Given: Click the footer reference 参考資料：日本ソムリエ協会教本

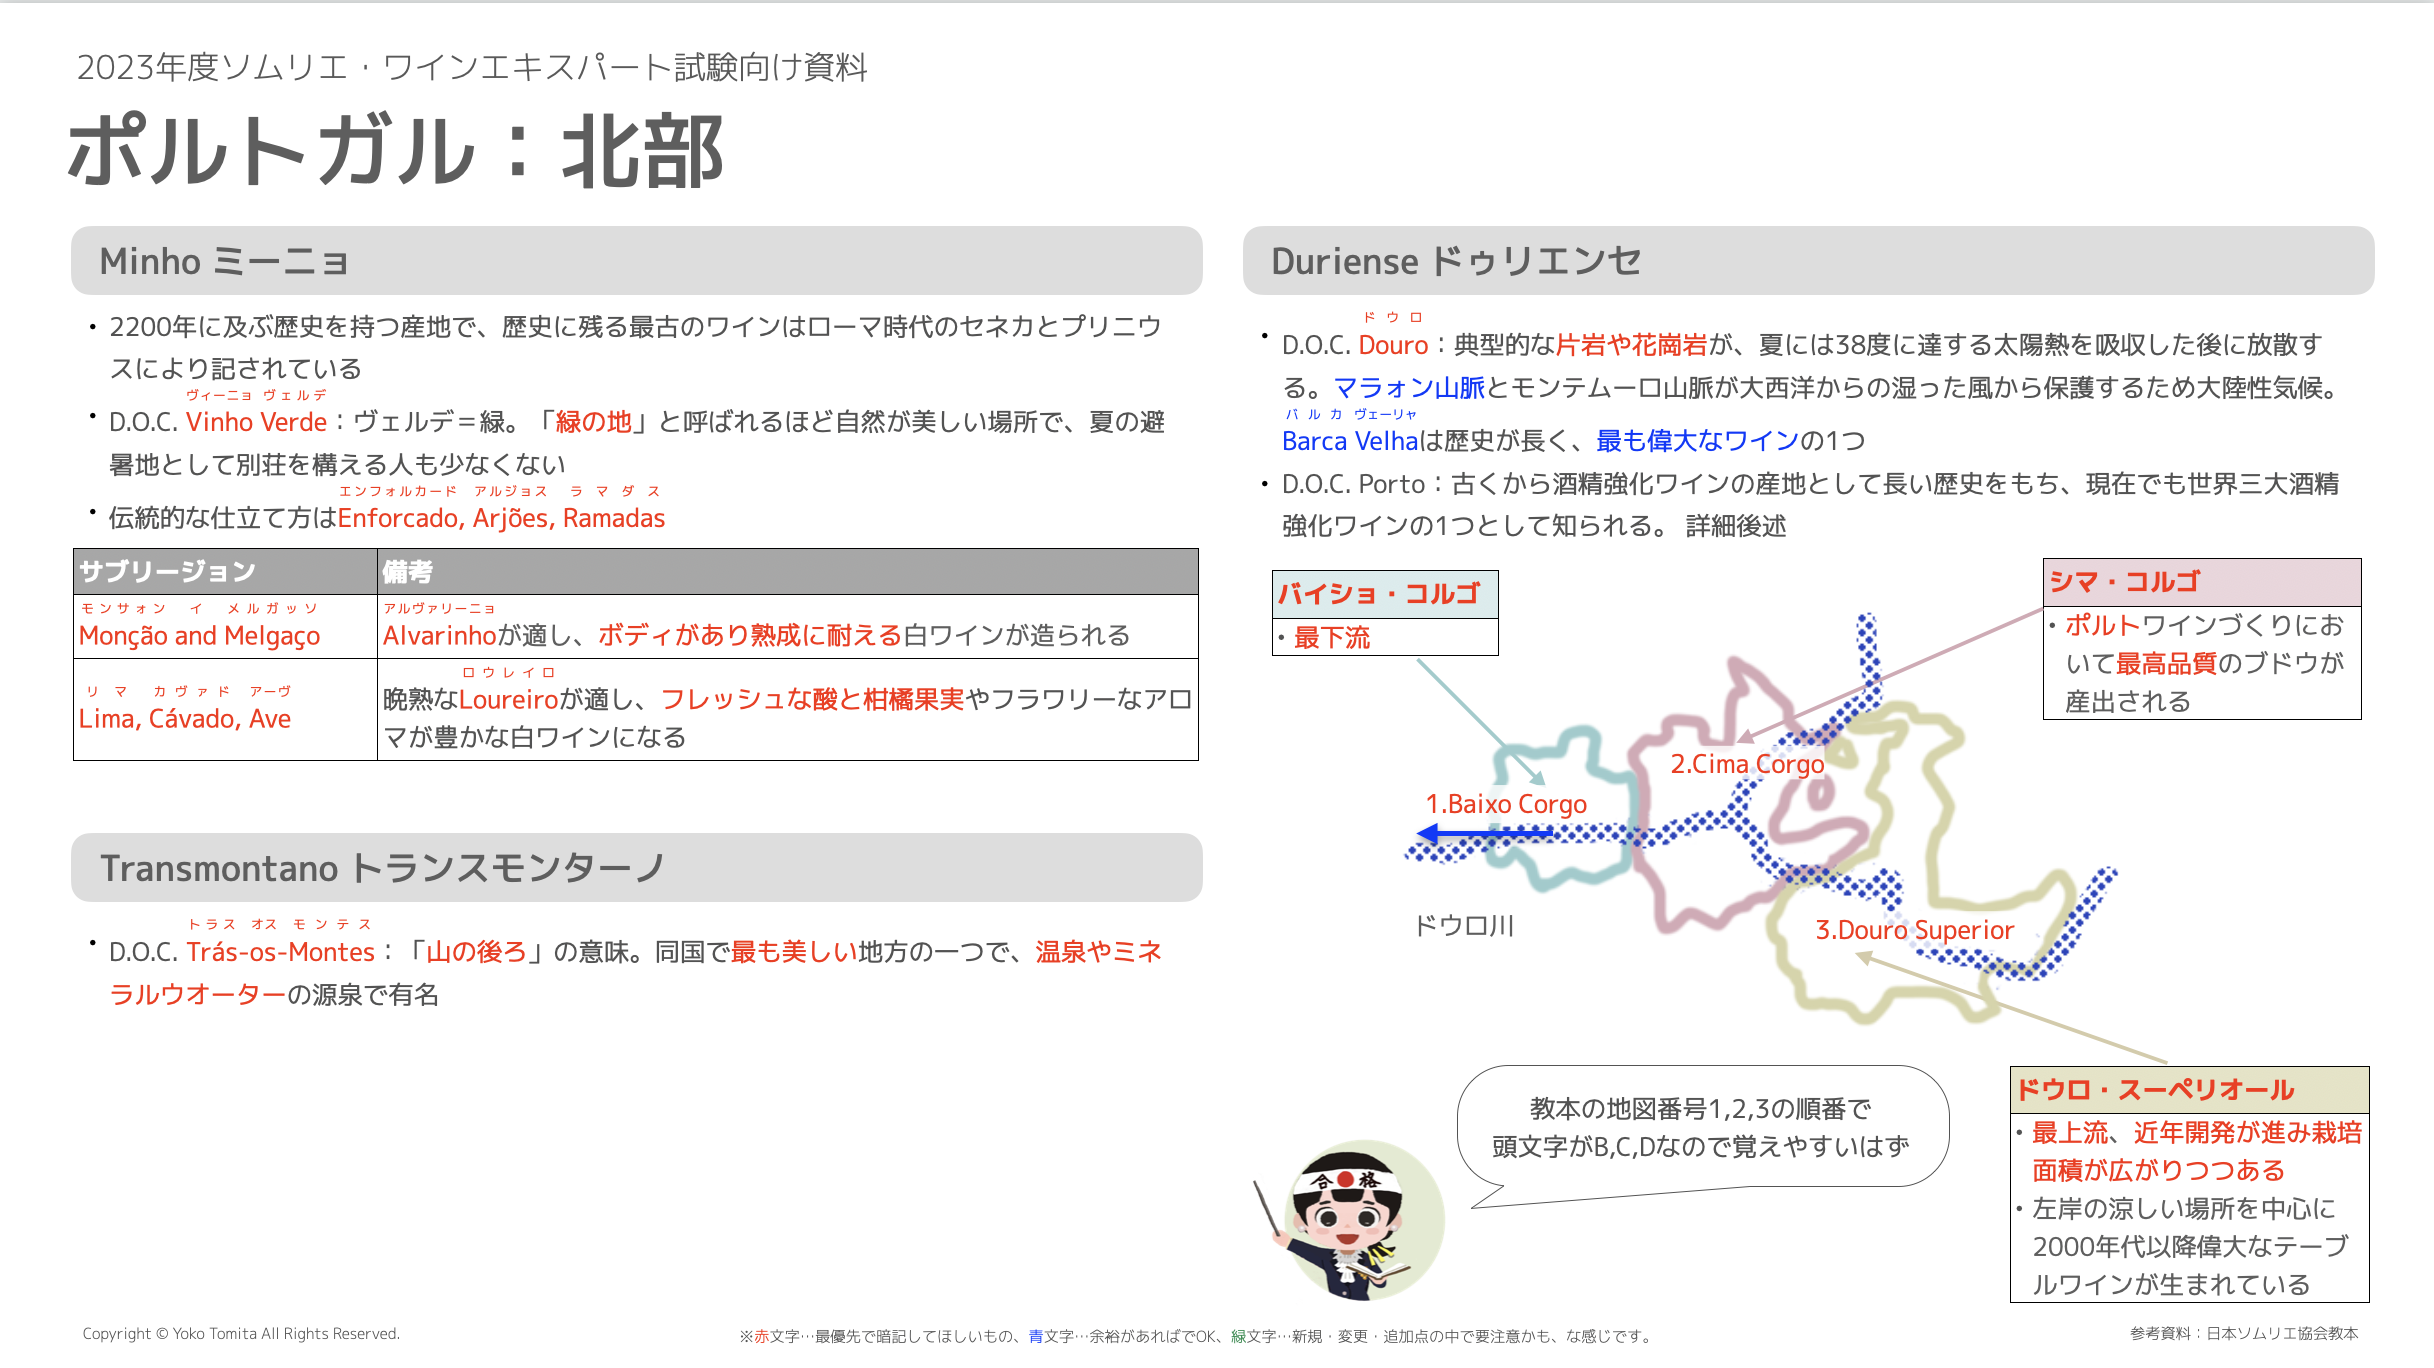Looking at the screenshot, I should 2244,1334.
